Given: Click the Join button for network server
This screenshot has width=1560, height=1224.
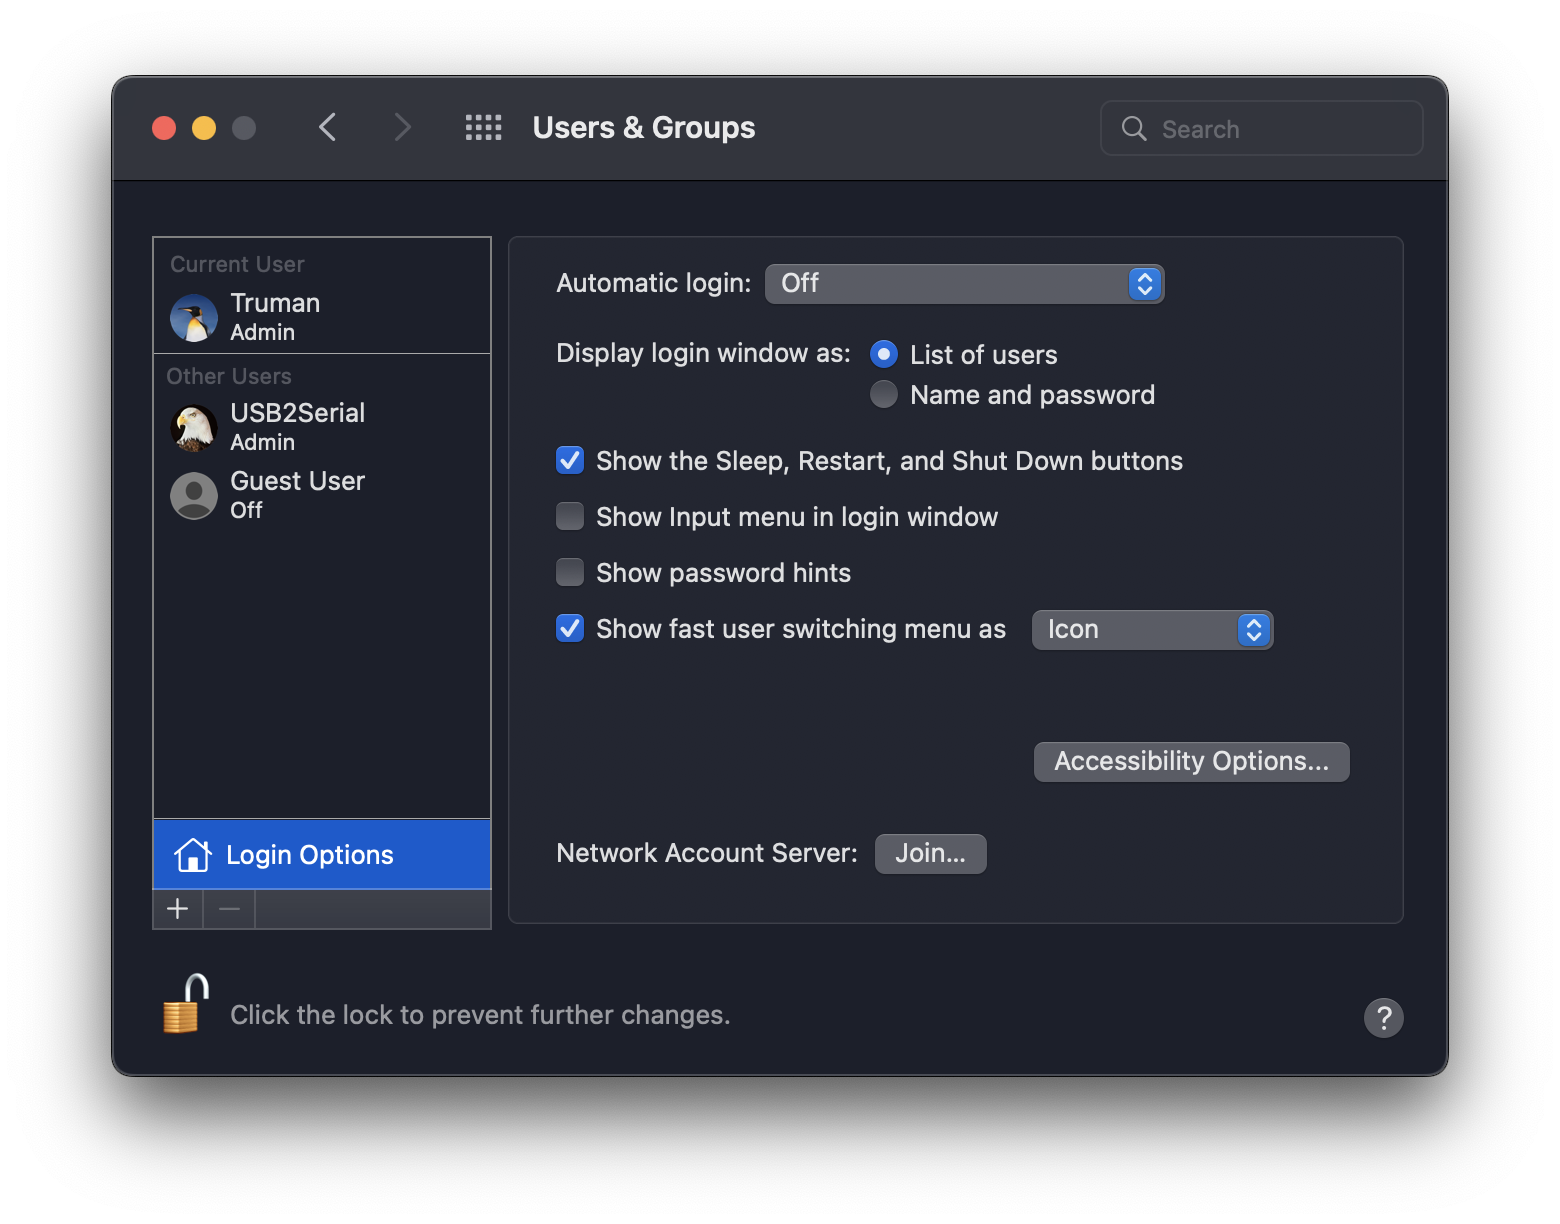Looking at the screenshot, I should click(930, 854).
